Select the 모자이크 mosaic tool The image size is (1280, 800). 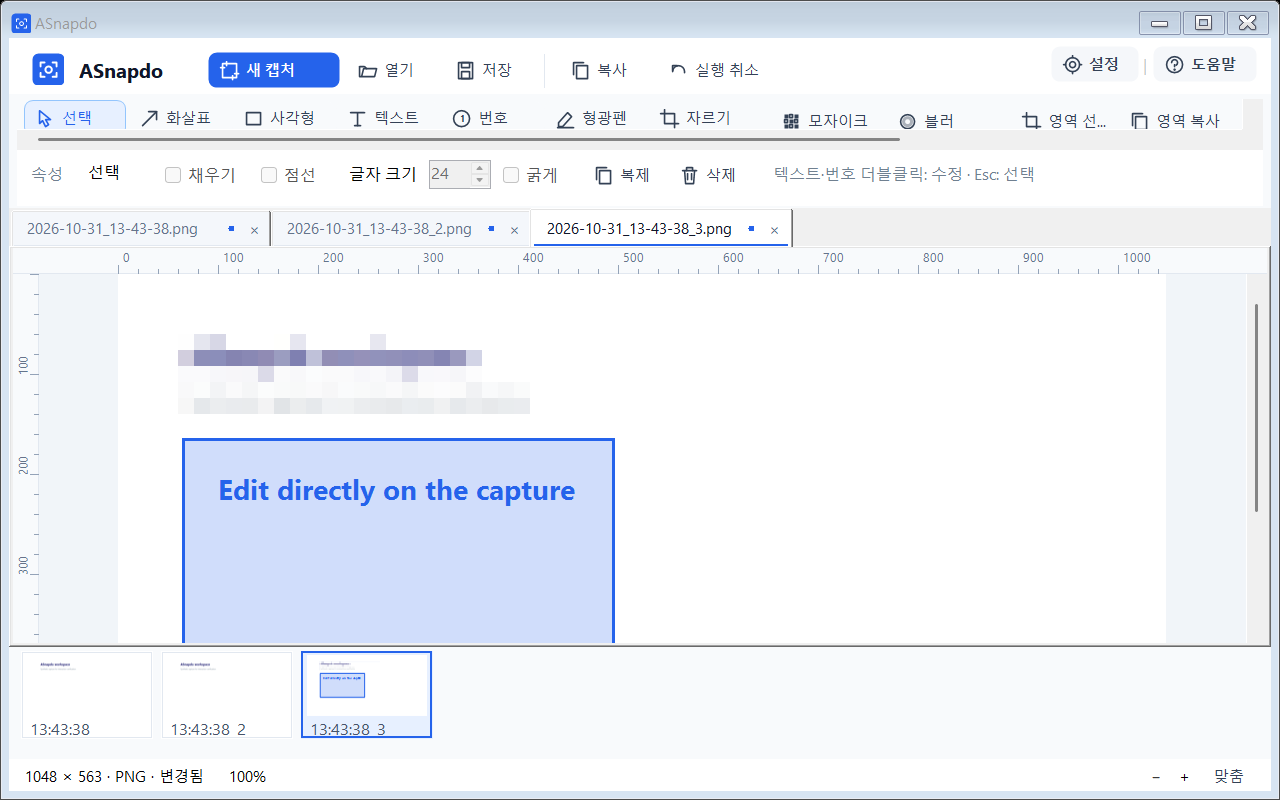[825, 121]
